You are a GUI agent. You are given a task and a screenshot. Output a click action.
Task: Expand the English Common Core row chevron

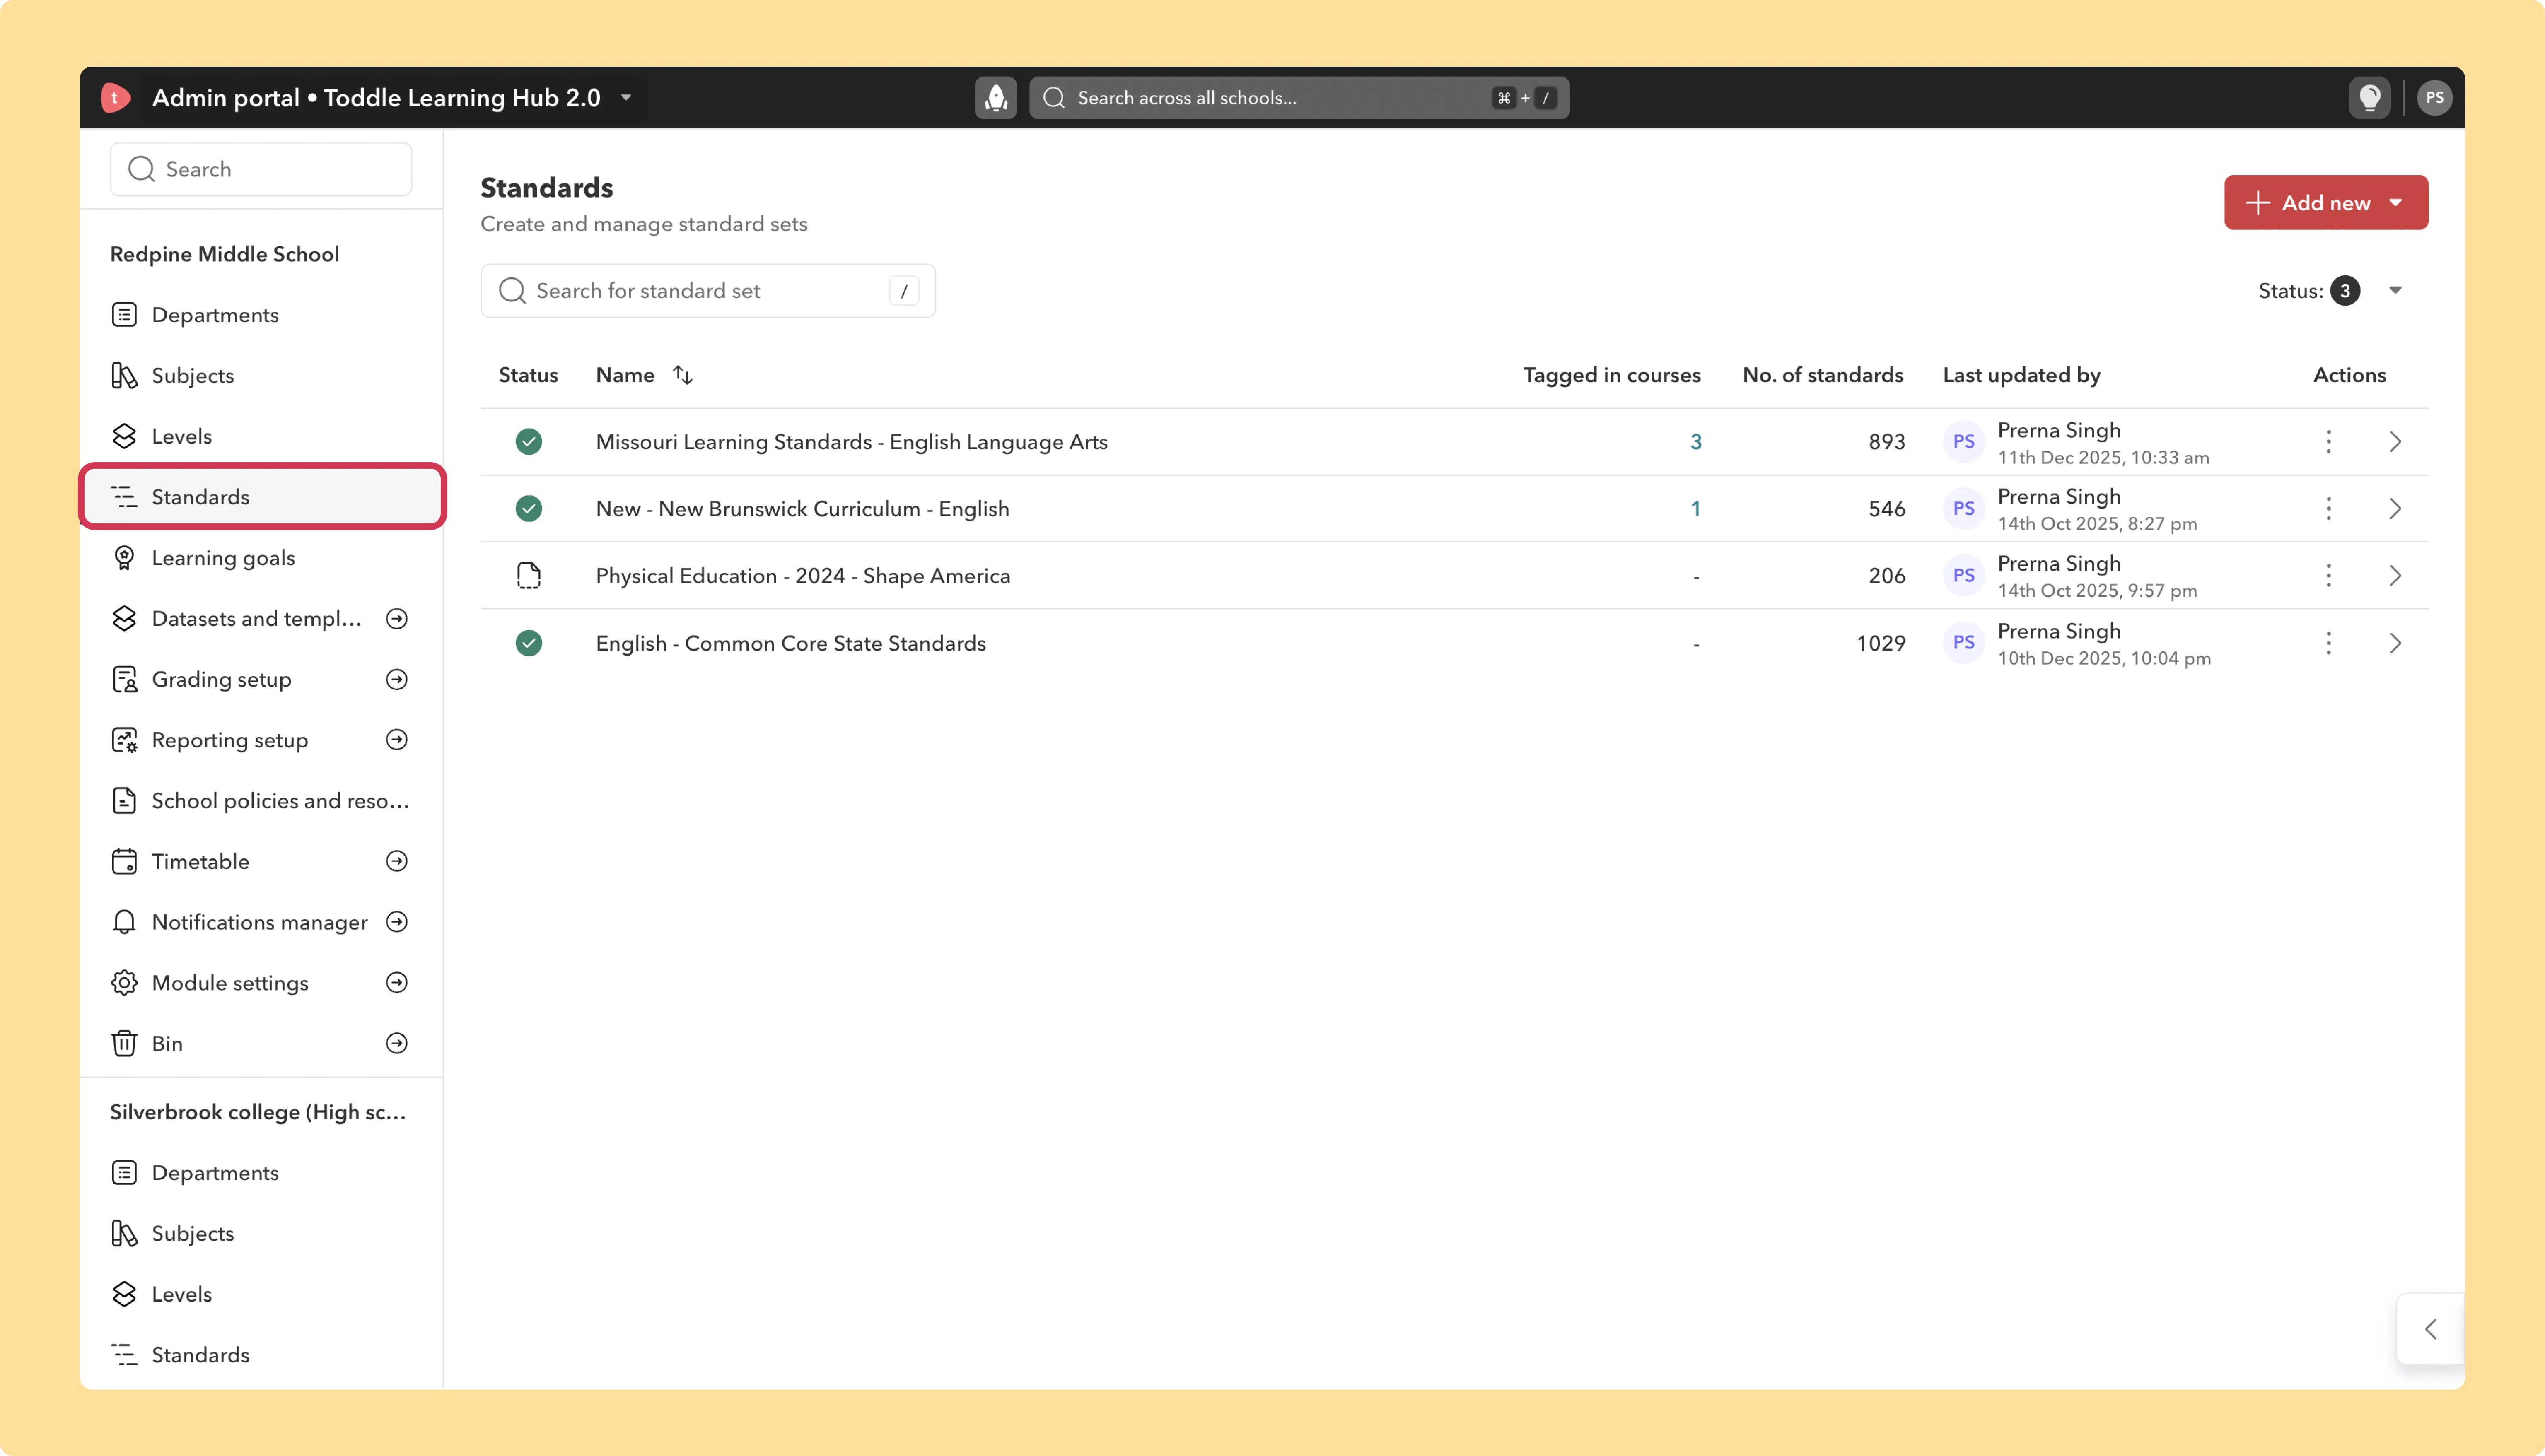point(2395,643)
